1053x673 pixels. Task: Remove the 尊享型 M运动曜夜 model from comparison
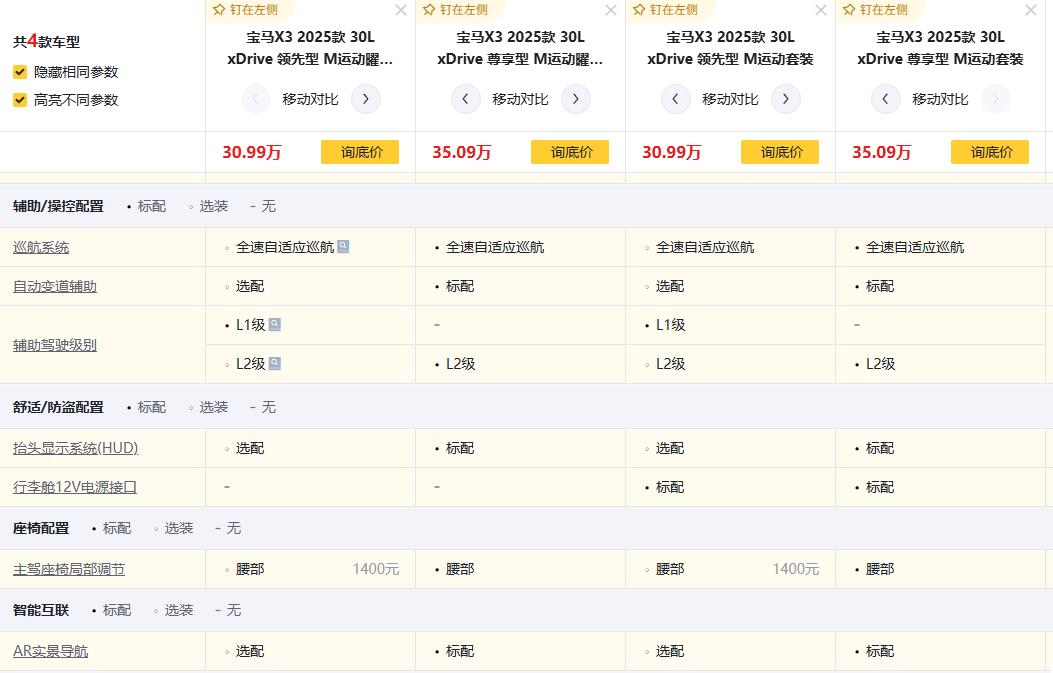tap(611, 10)
